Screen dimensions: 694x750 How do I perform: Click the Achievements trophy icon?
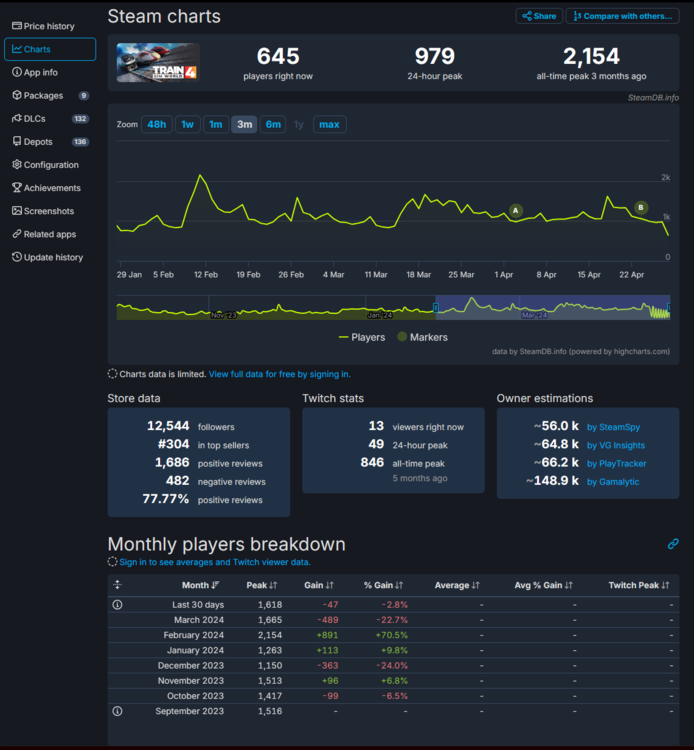click(x=17, y=188)
